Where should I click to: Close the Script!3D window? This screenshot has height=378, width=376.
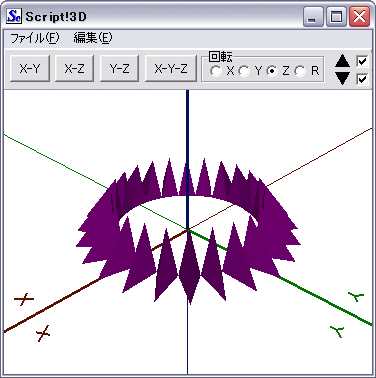(359, 17)
